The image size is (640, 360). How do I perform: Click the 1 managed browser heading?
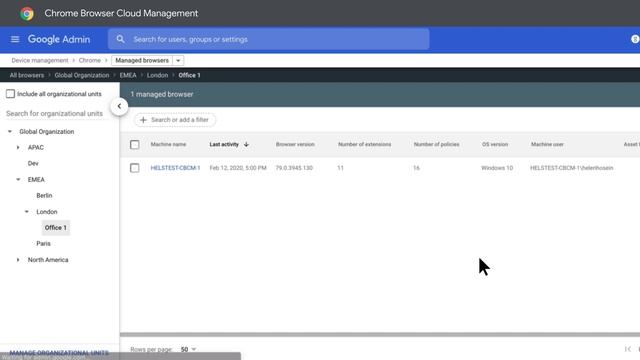[162, 94]
